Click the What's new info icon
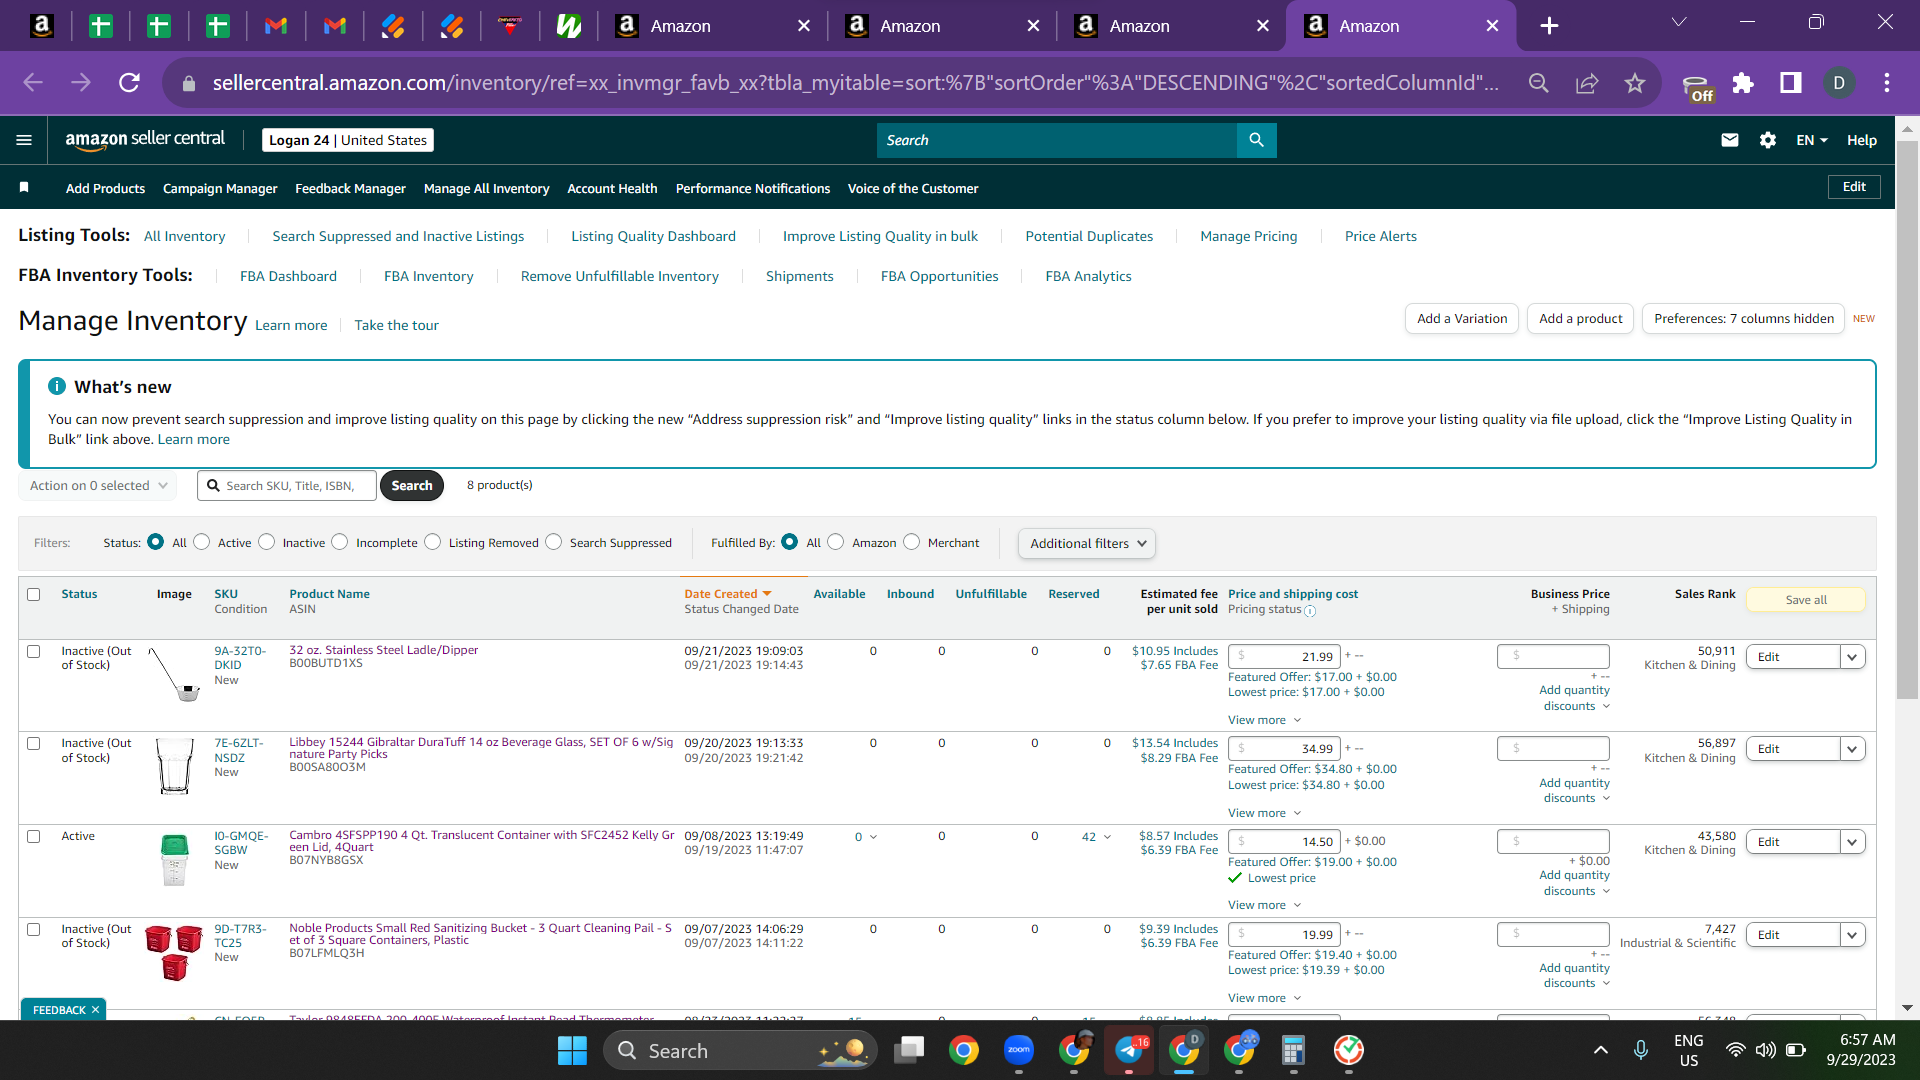This screenshot has width=1920, height=1080. click(x=57, y=387)
